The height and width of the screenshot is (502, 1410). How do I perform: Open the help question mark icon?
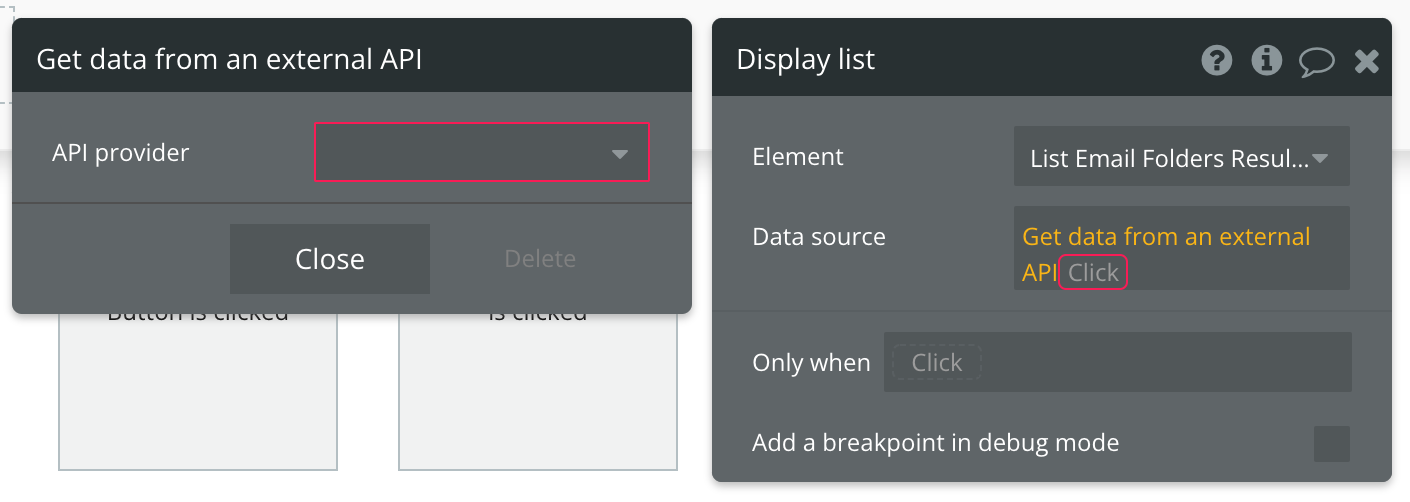pyautogui.click(x=1216, y=61)
